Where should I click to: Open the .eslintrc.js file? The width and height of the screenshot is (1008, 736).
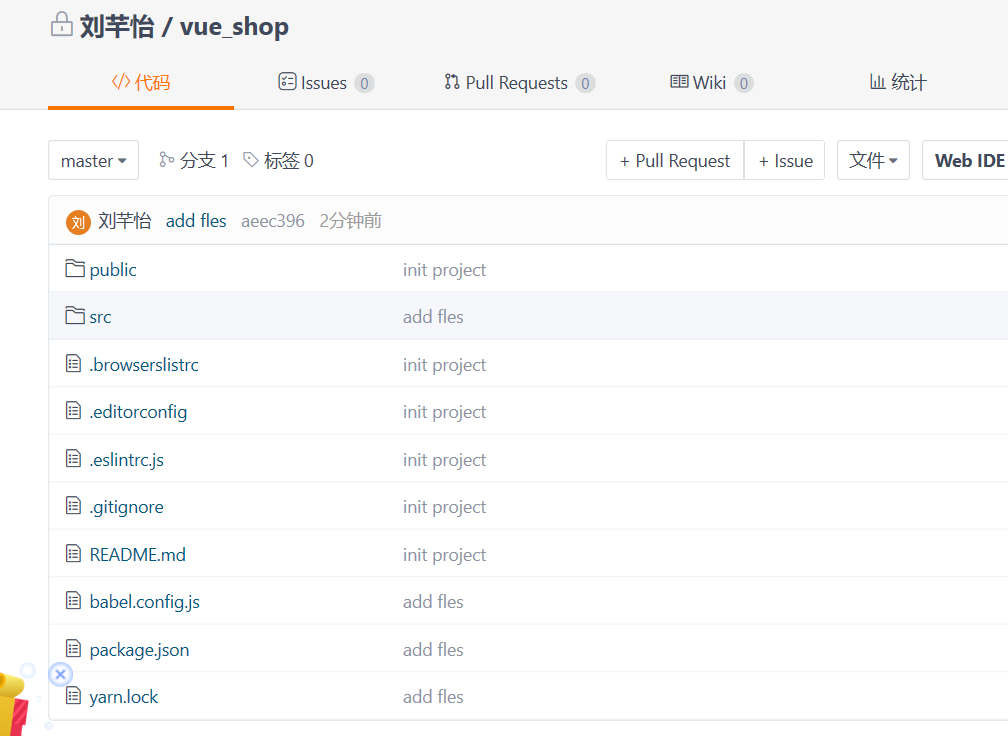127,460
